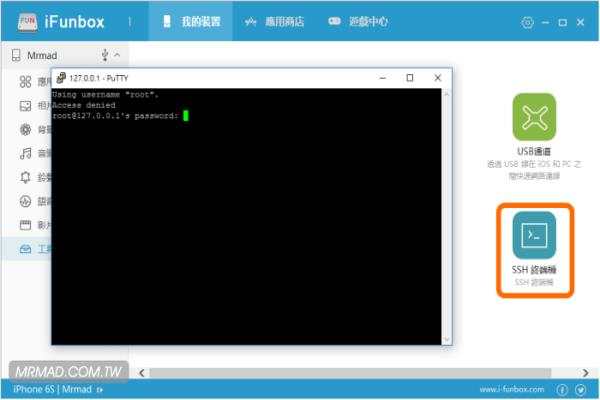Close the PuTTY window
This screenshot has height=400, width=600.
438,78
